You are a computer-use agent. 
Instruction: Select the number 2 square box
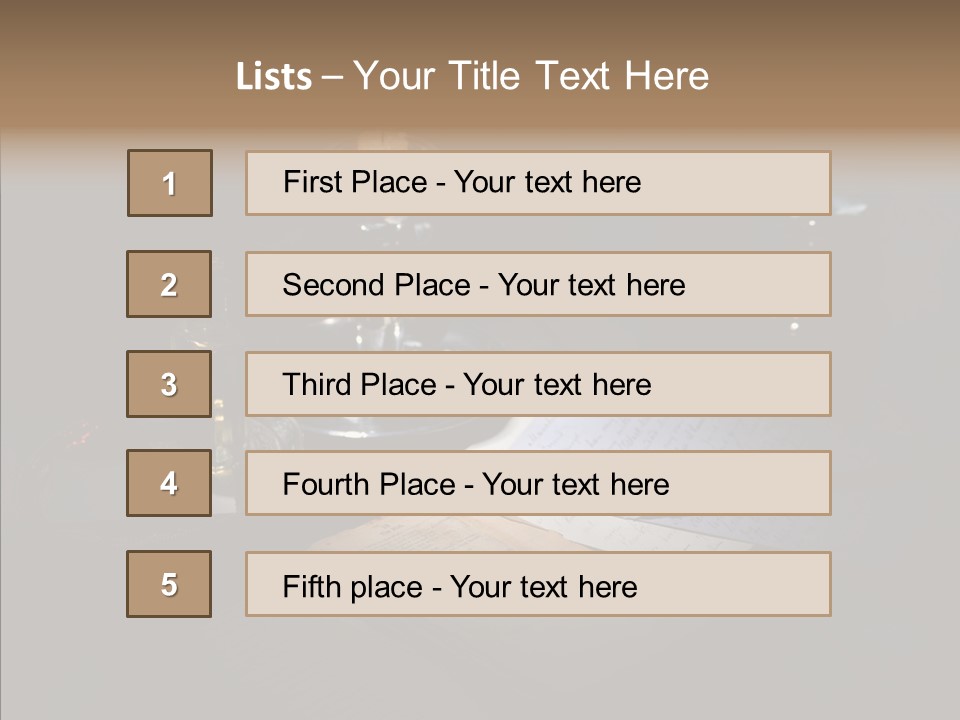[169, 284]
